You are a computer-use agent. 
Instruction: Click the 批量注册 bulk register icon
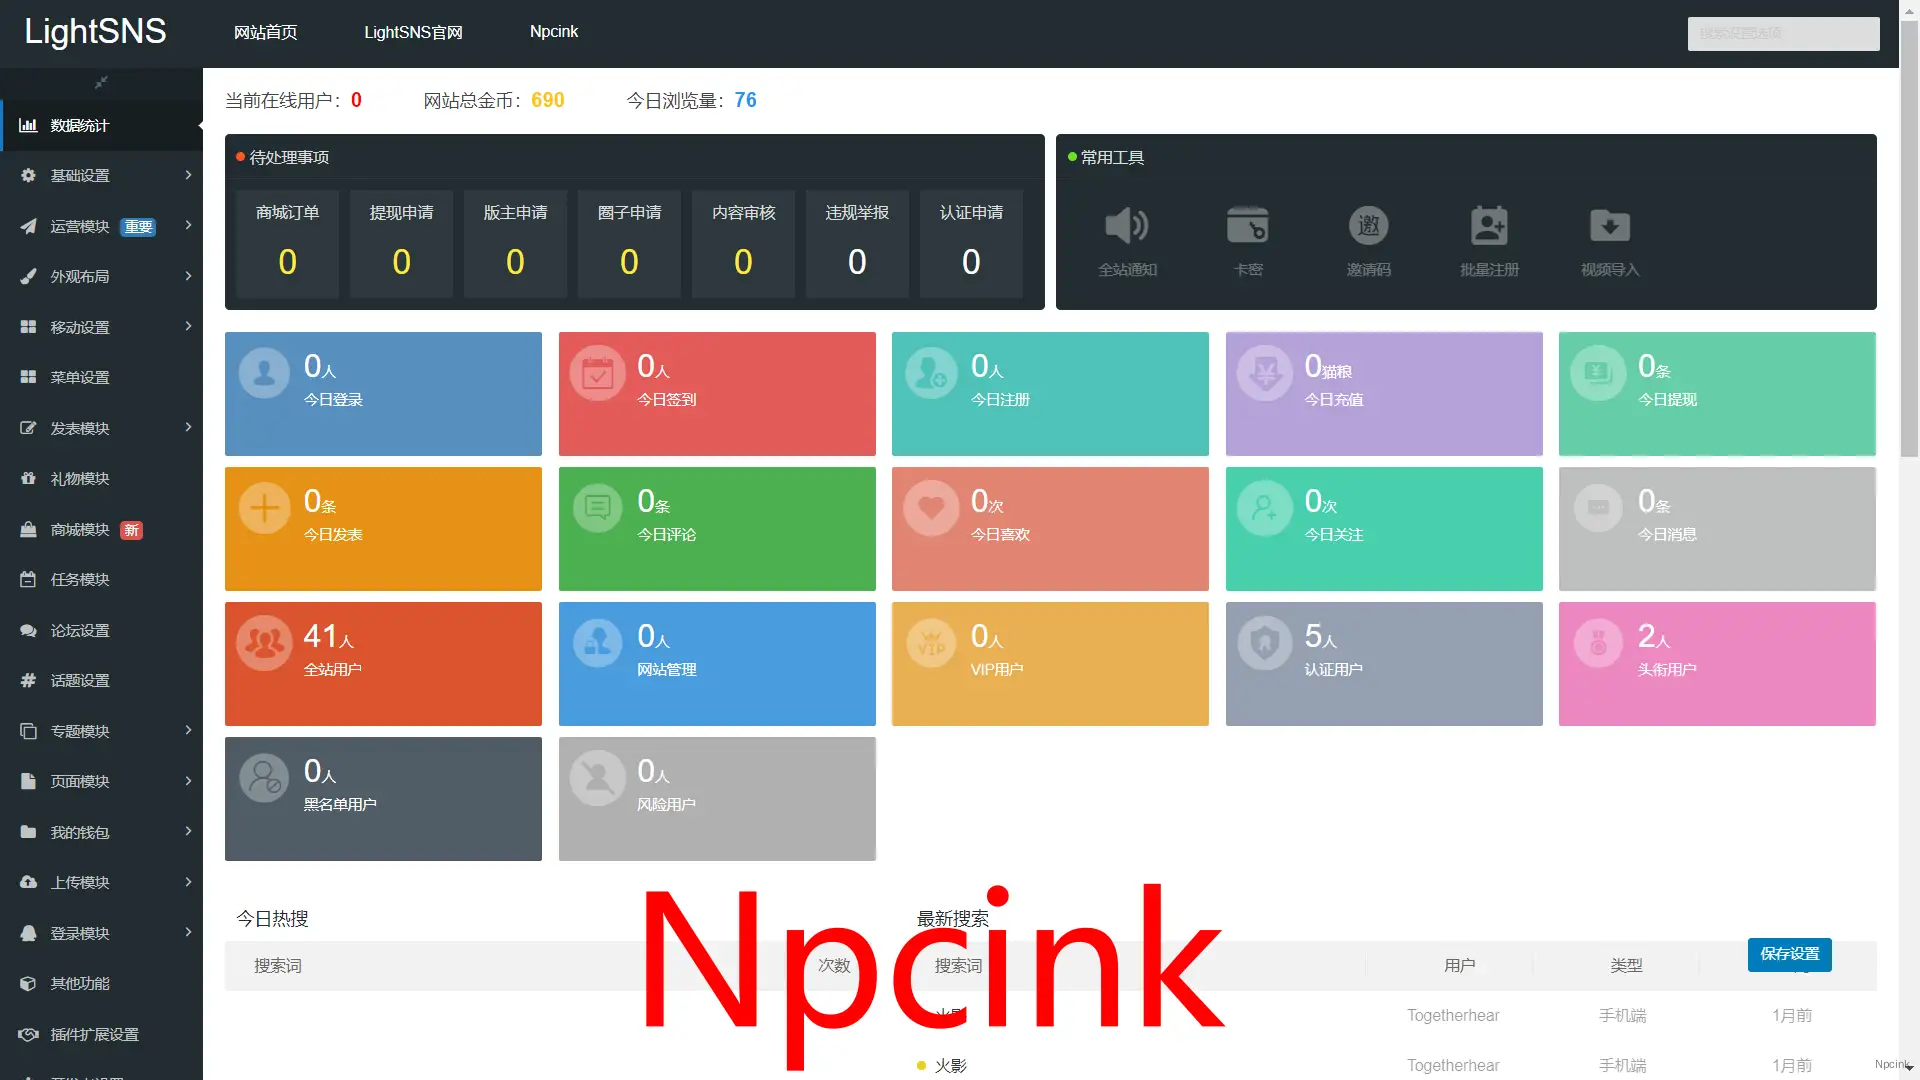[x=1489, y=227]
